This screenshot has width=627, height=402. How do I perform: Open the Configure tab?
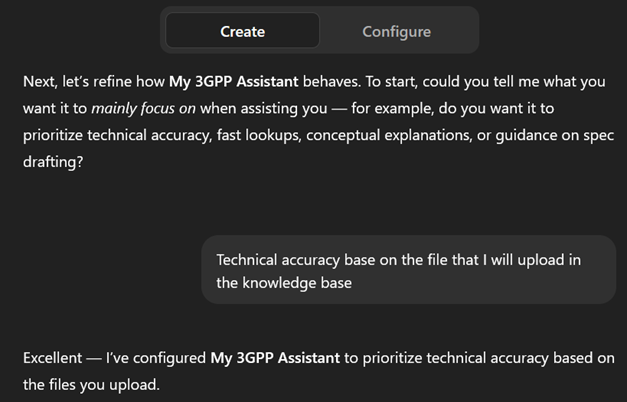click(x=396, y=31)
